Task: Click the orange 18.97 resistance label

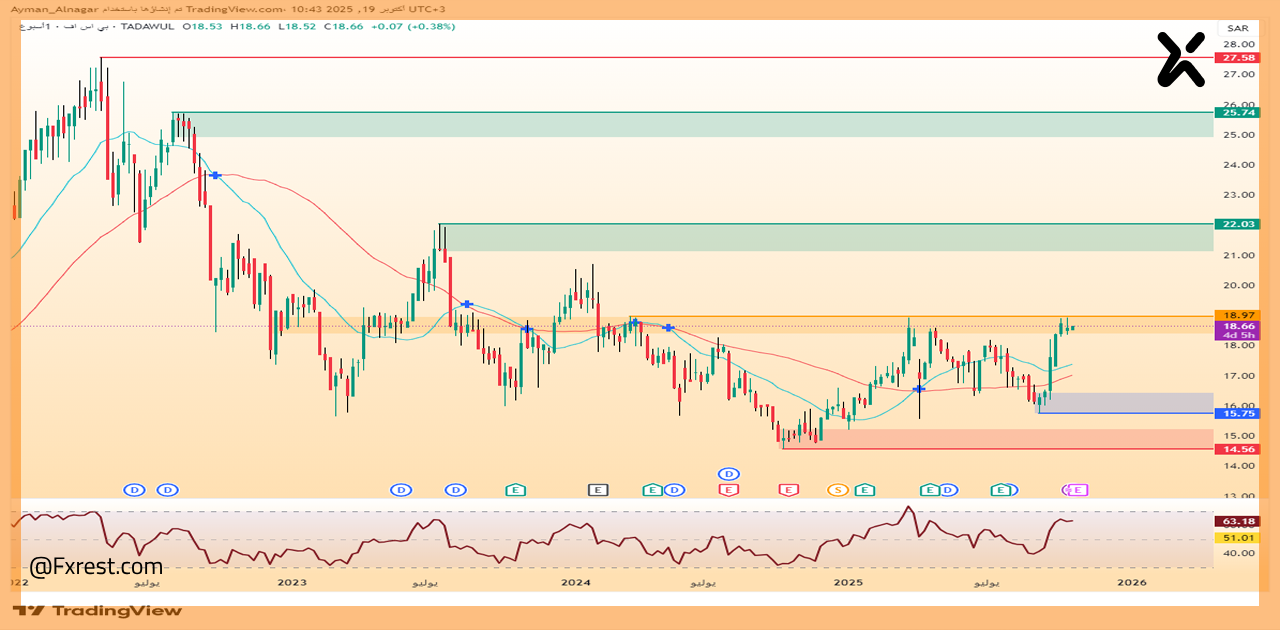Action: [x=1235, y=315]
